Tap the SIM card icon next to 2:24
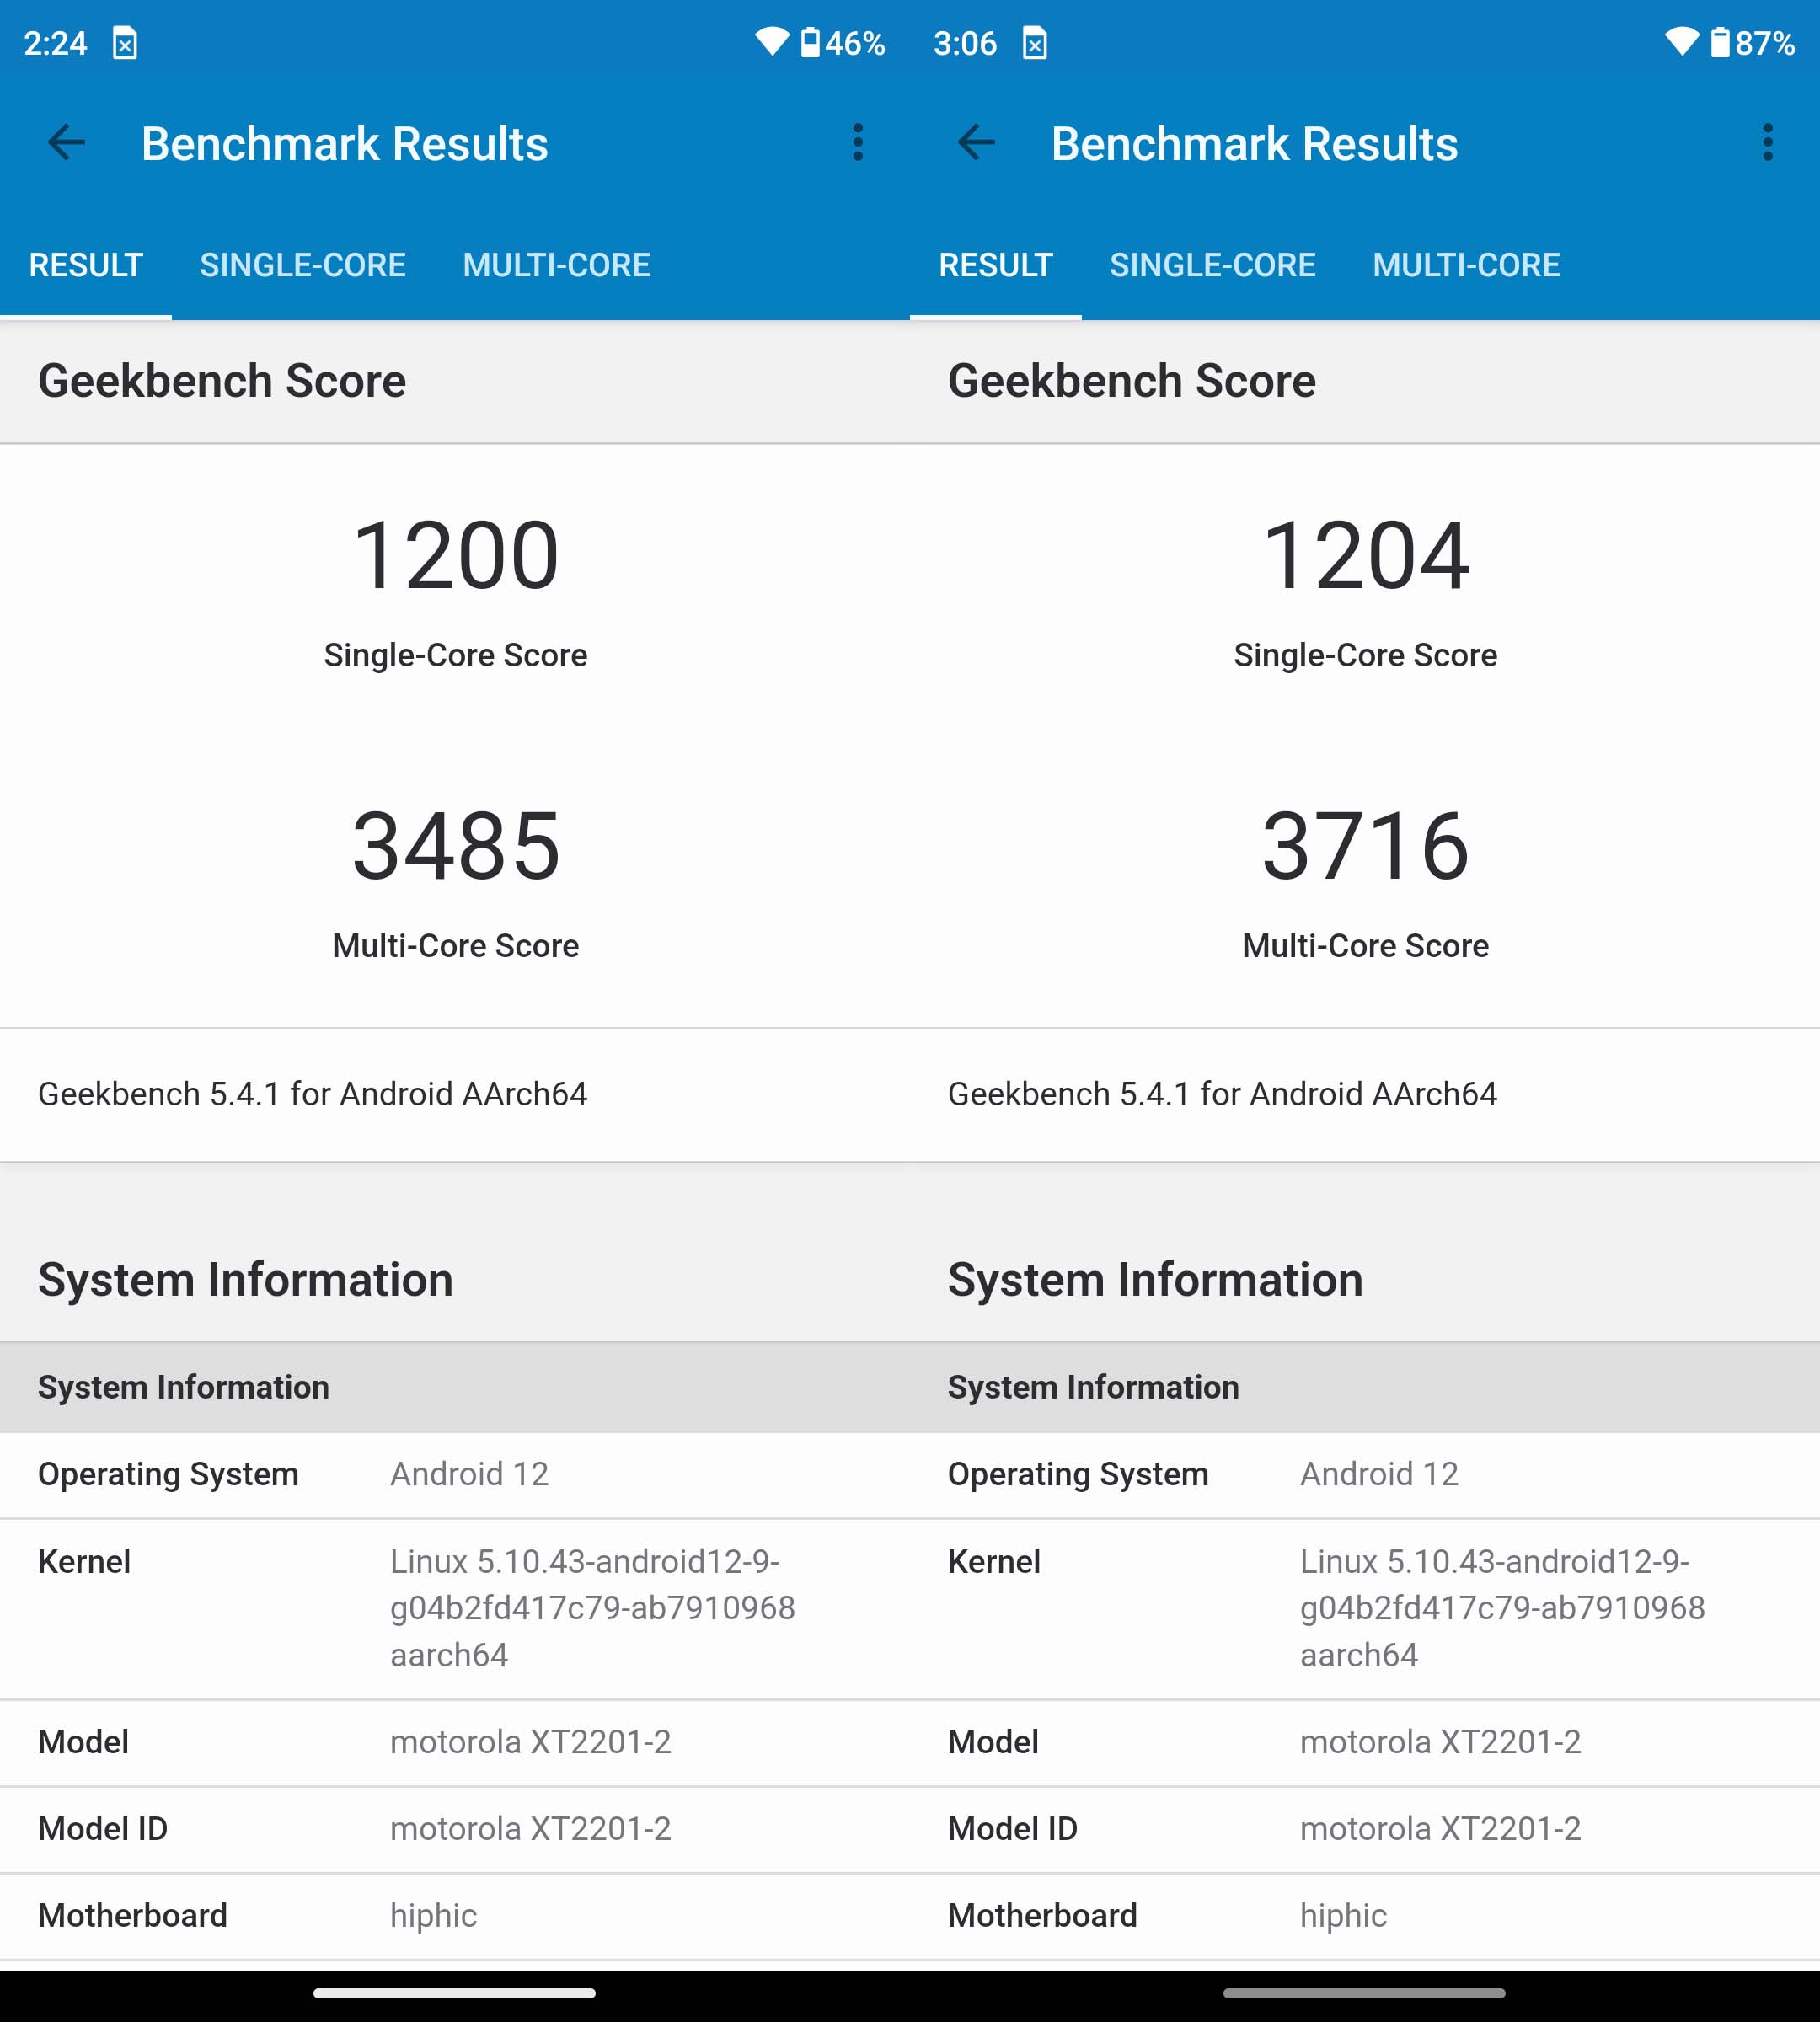The image size is (1820, 2022). [x=125, y=44]
